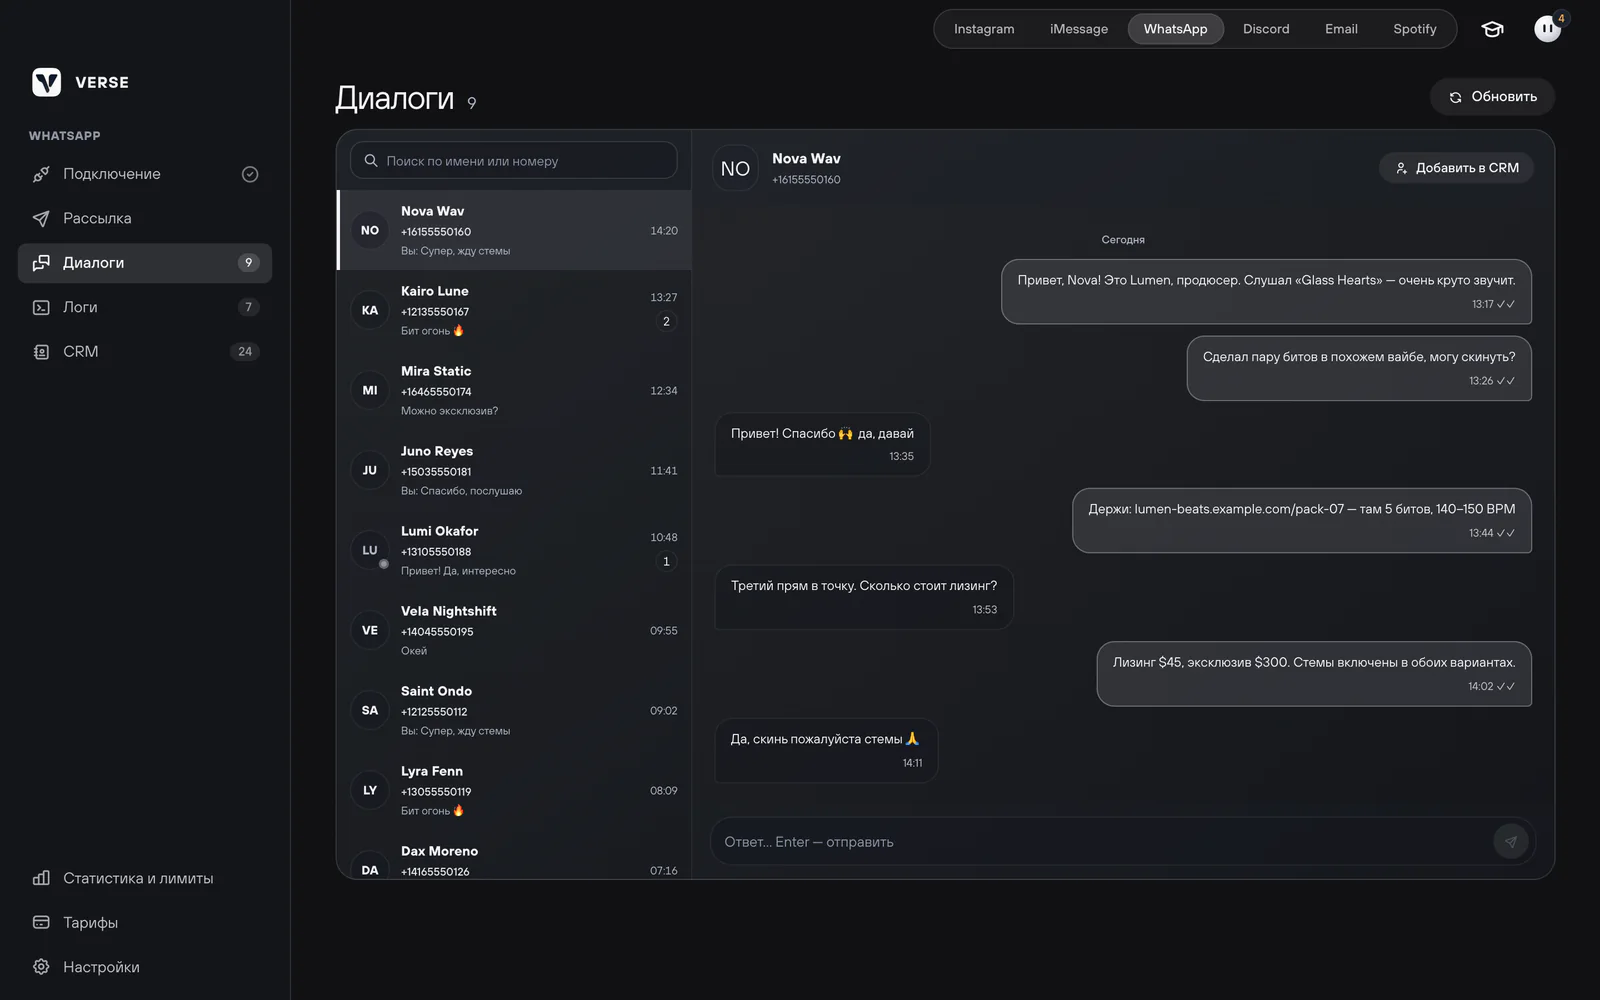Switch to the iMessage tab
Viewport: 1600px width, 1000px height.
click(x=1079, y=29)
